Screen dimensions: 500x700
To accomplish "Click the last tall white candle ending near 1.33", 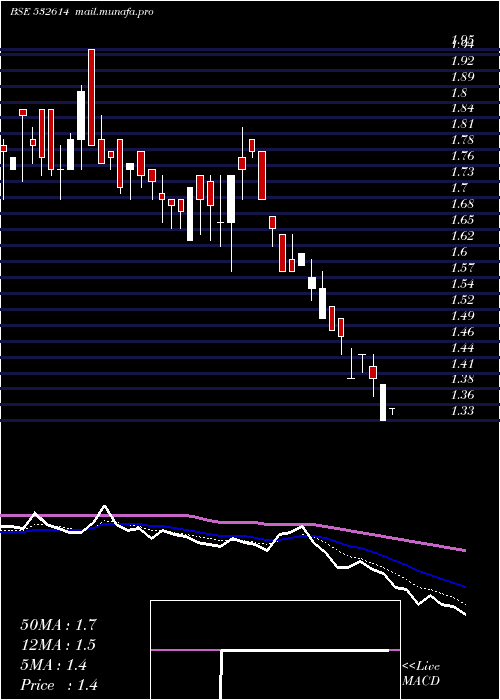I will click(x=383, y=402).
